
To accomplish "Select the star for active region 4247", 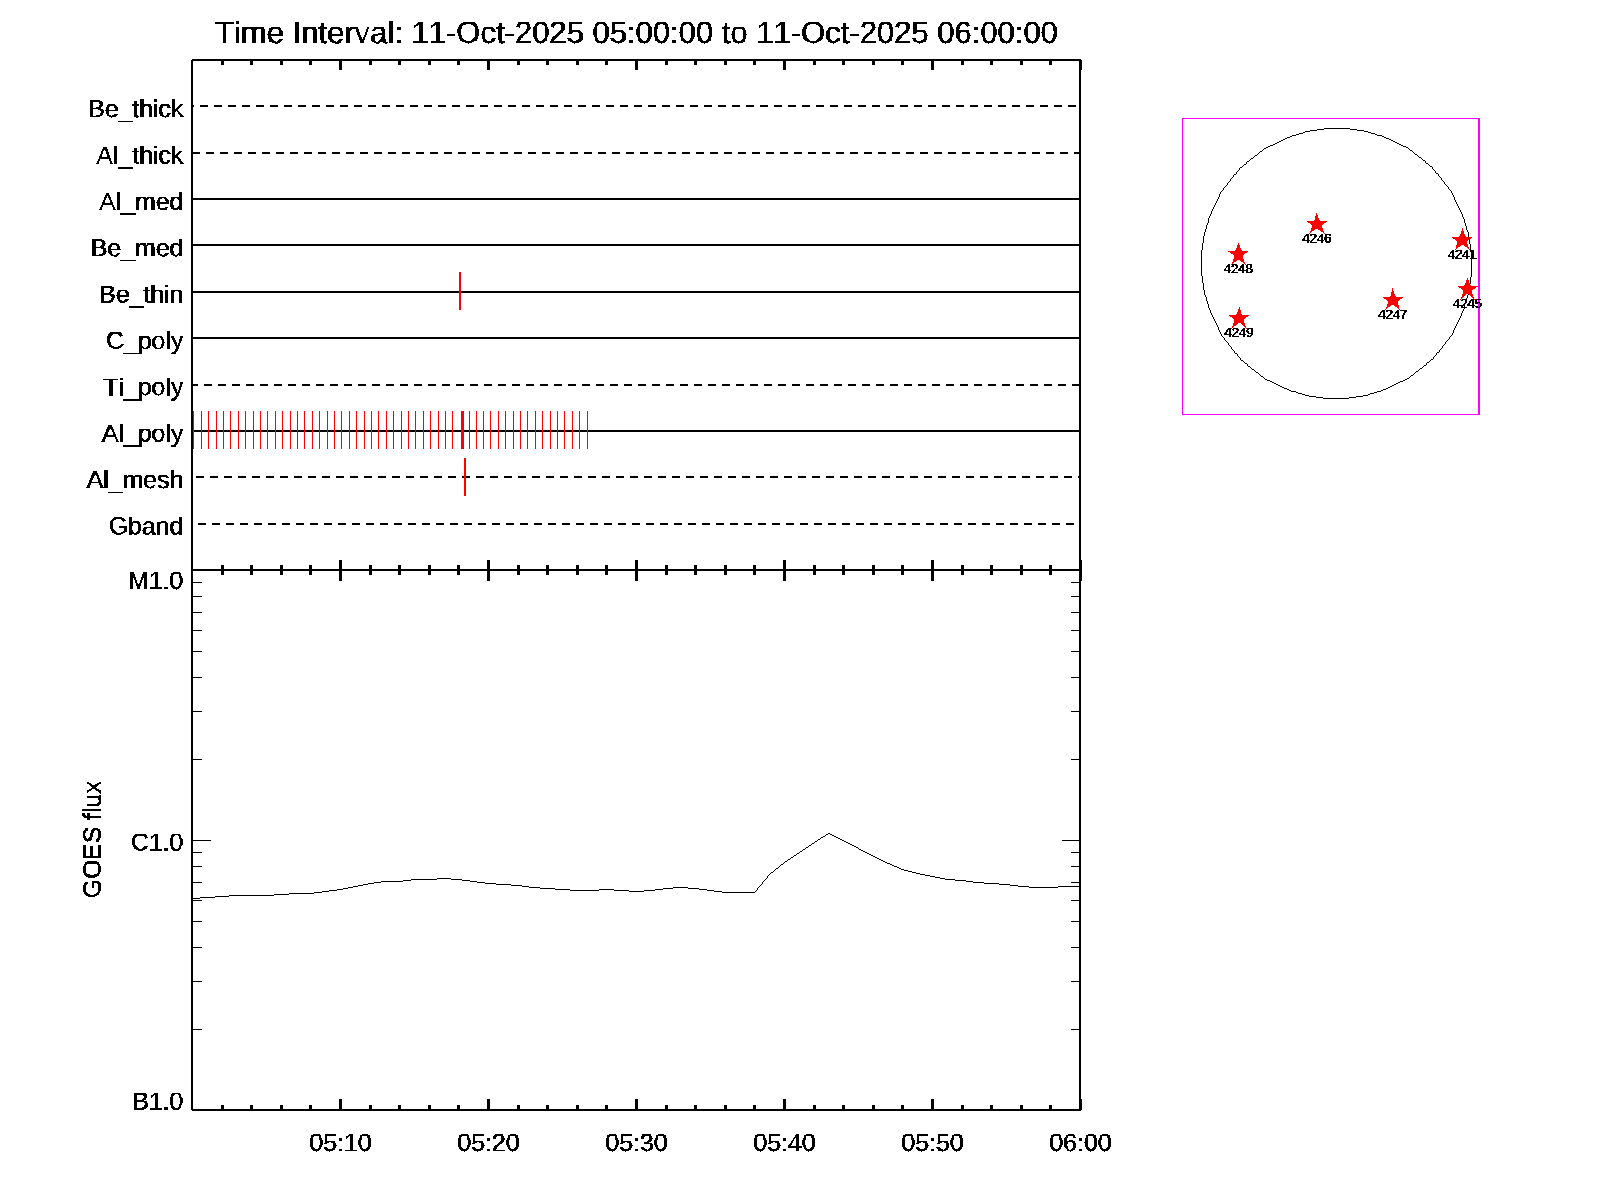I will pyautogui.click(x=1392, y=300).
